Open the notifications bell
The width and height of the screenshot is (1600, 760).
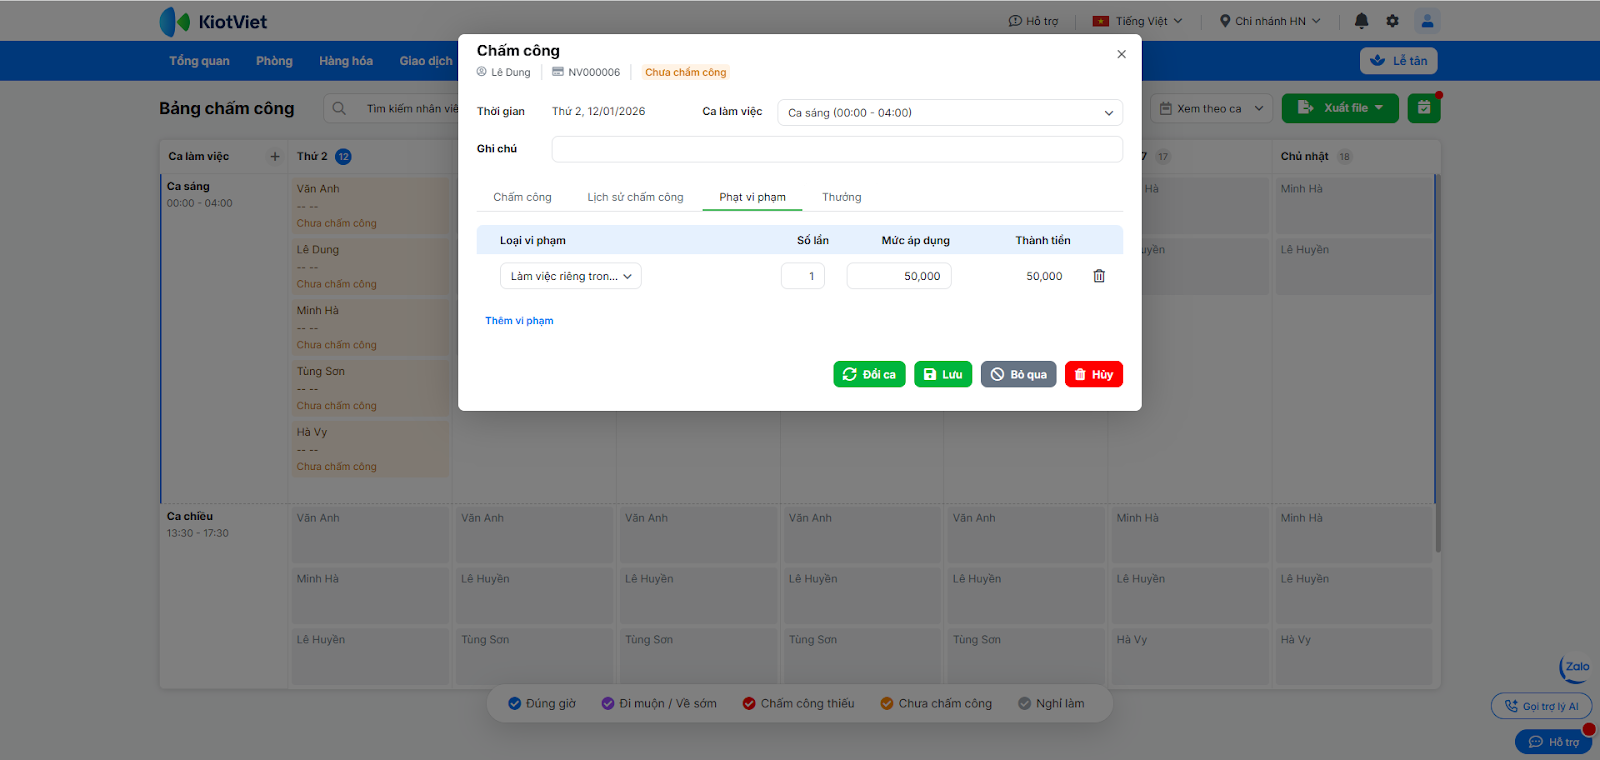(x=1361, y=21)
